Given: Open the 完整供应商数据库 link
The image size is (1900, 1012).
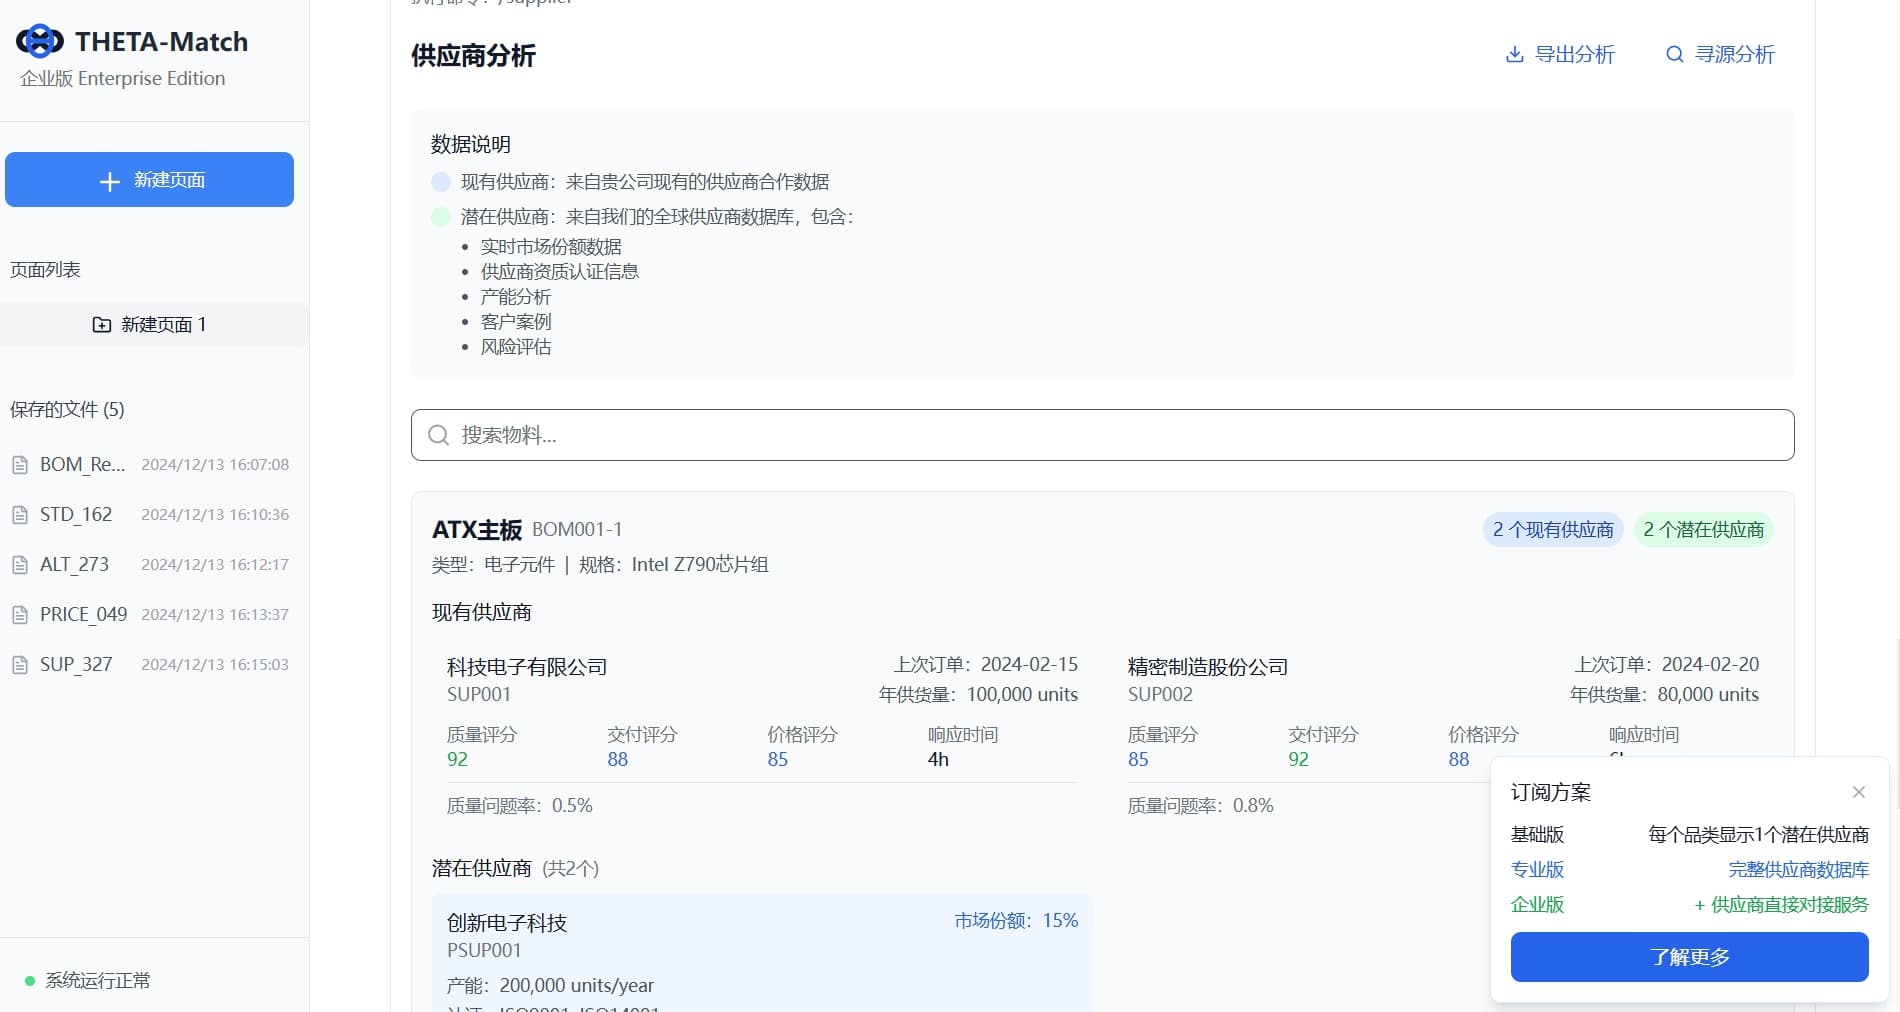Looking at the screenshot, I should pos(1797,870).
